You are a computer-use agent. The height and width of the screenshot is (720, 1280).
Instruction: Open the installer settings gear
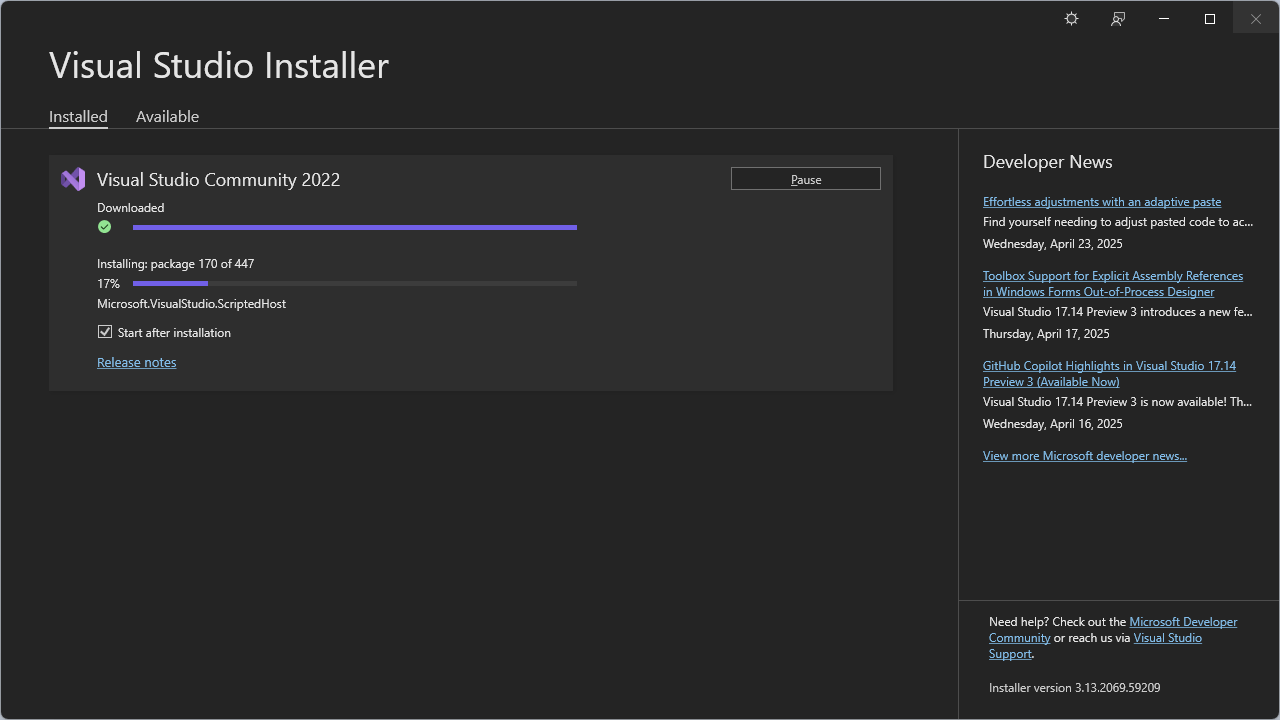[1071, 18]
